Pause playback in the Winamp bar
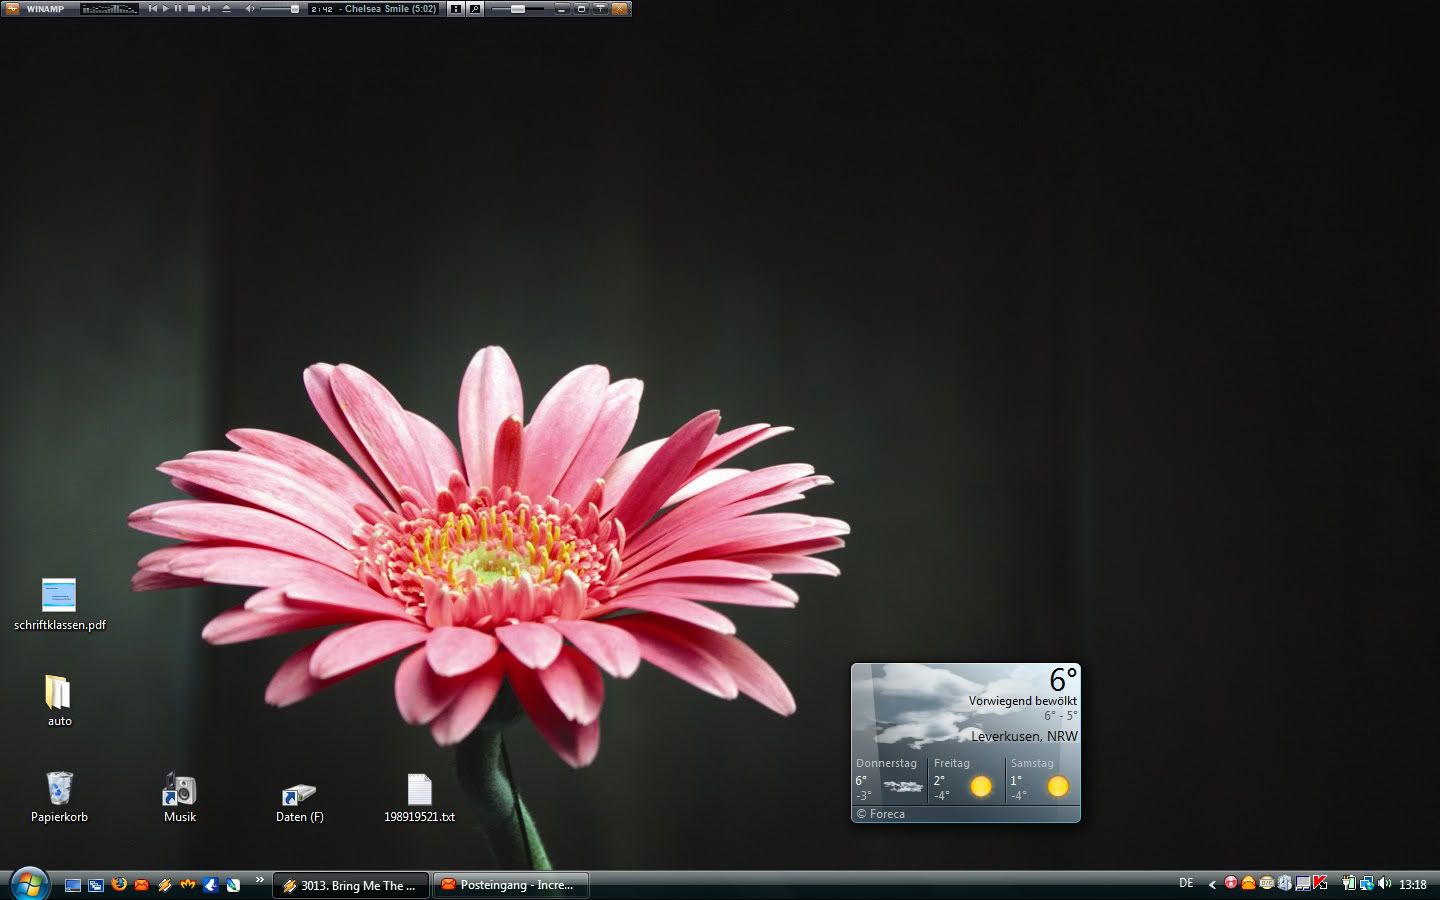 178,8
